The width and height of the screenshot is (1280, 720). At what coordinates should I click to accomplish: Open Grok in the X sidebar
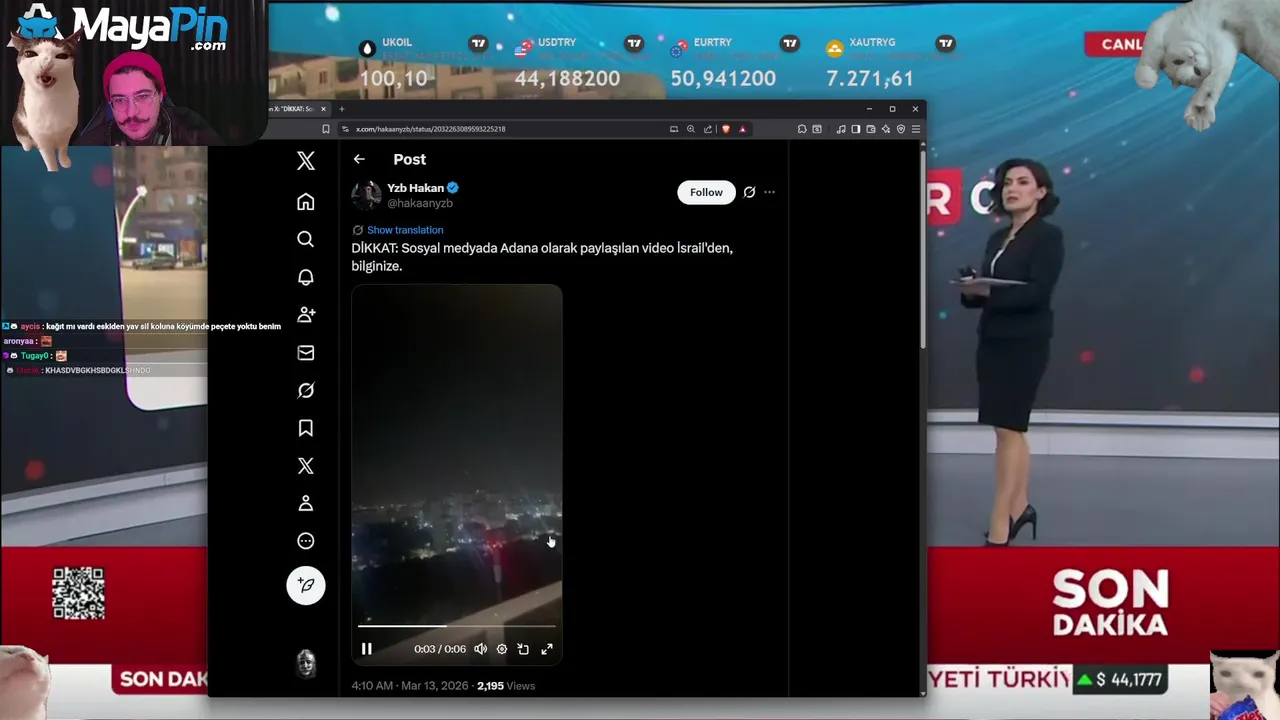(x=306, y=390)
